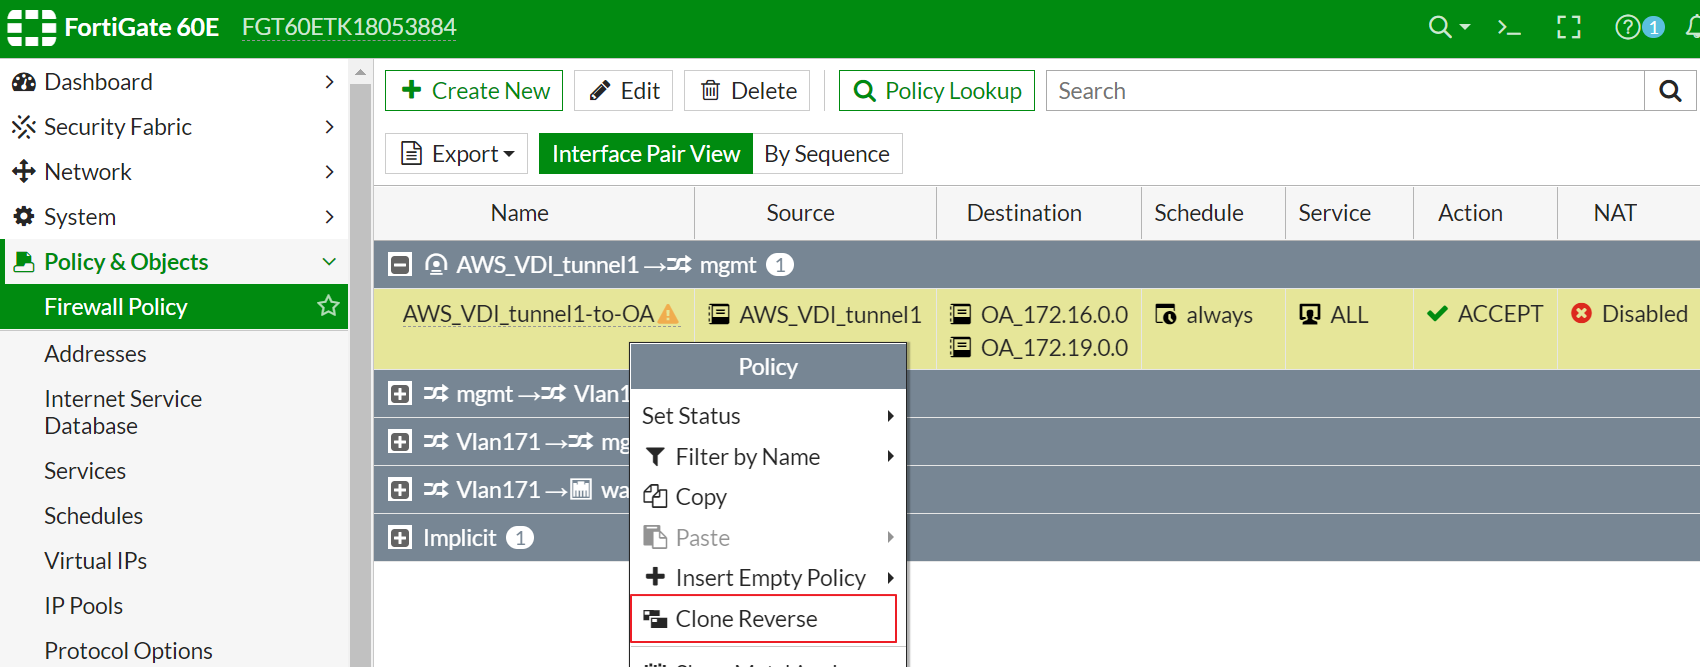Click the fullscreen toggle icon
The width and height of the screenshot is (1700, 667).
[x=1568, y=27]
